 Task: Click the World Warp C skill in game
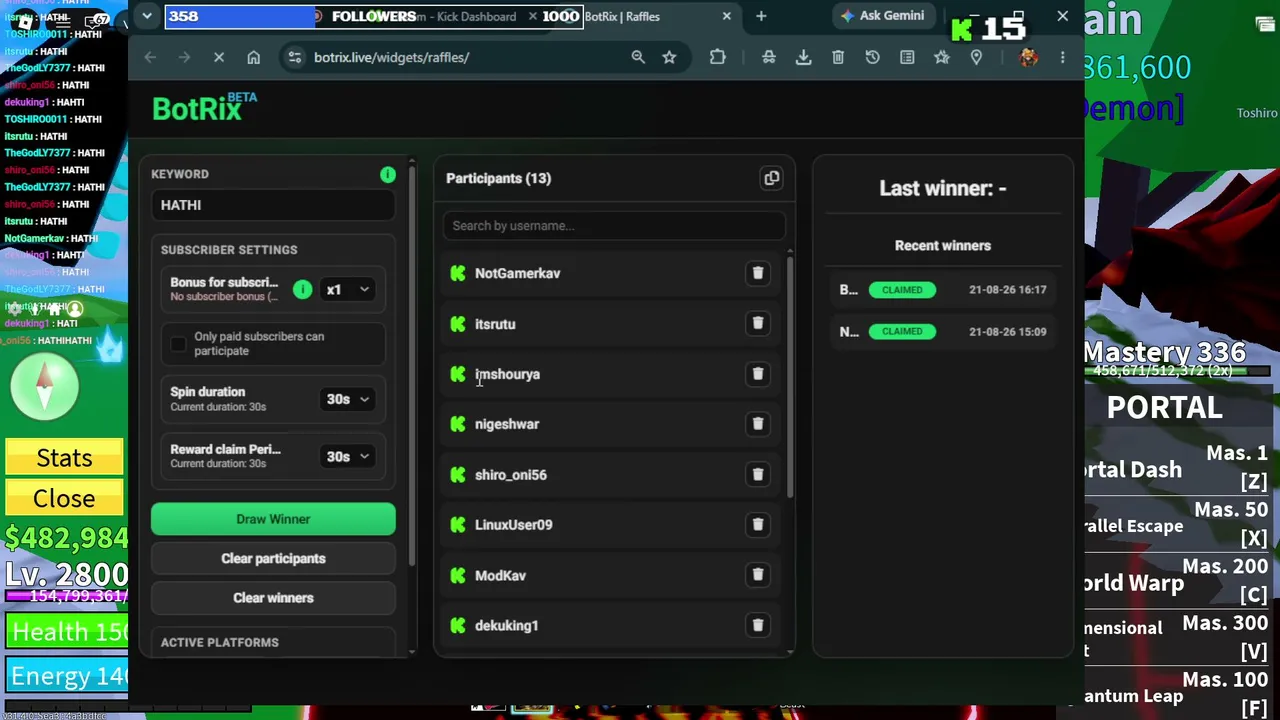[1178, 581]
